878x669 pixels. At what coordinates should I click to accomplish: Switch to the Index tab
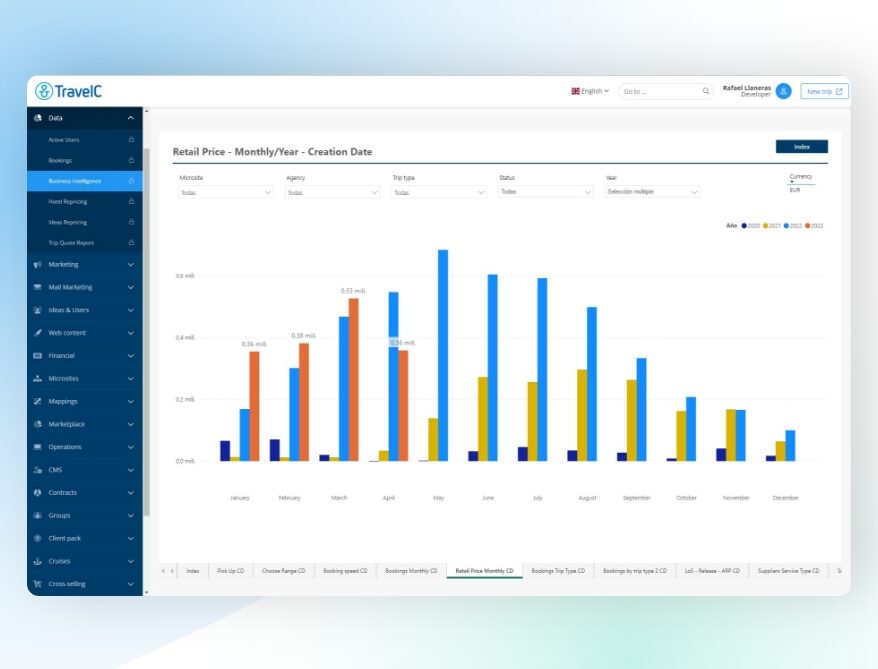coord(193,571)
